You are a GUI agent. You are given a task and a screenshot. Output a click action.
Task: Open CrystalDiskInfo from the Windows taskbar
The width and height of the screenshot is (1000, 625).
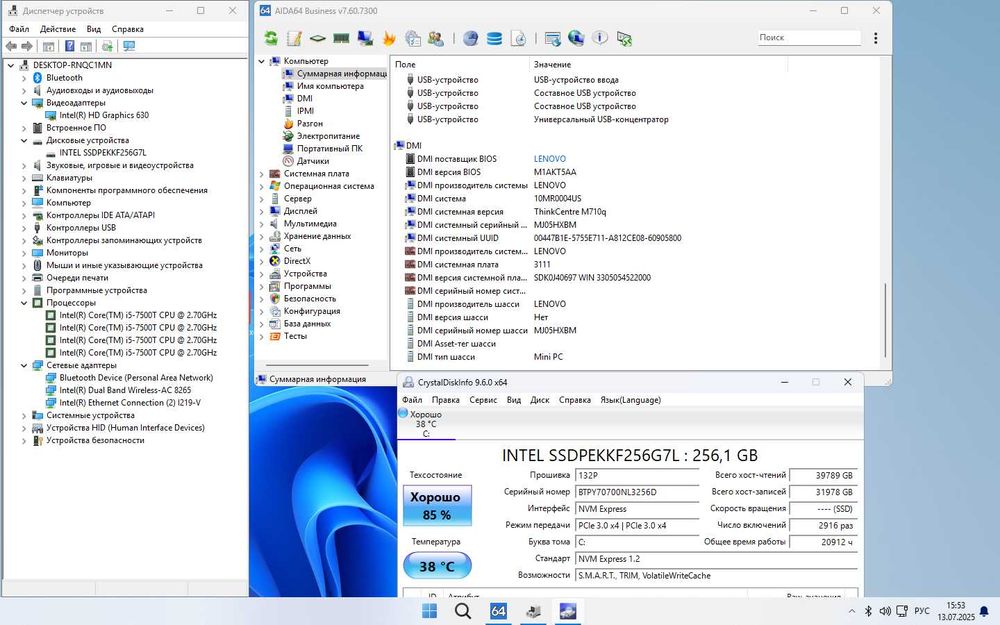567,611
